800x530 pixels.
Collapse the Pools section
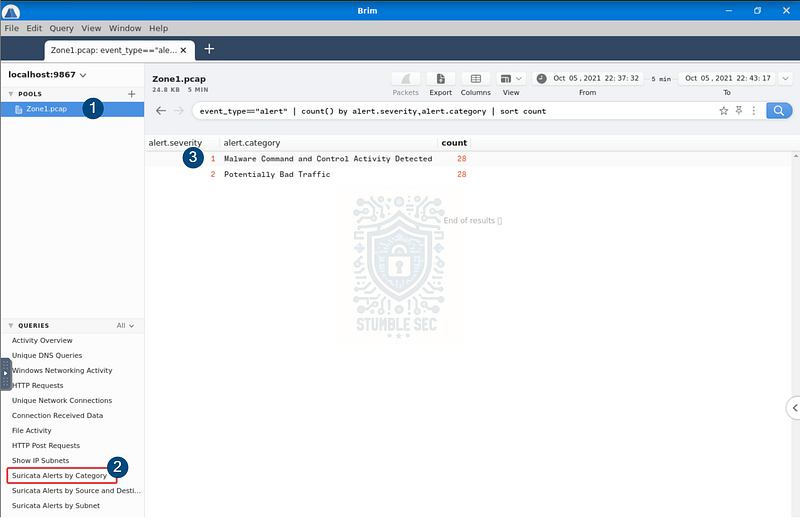click(x=11, y=94)
